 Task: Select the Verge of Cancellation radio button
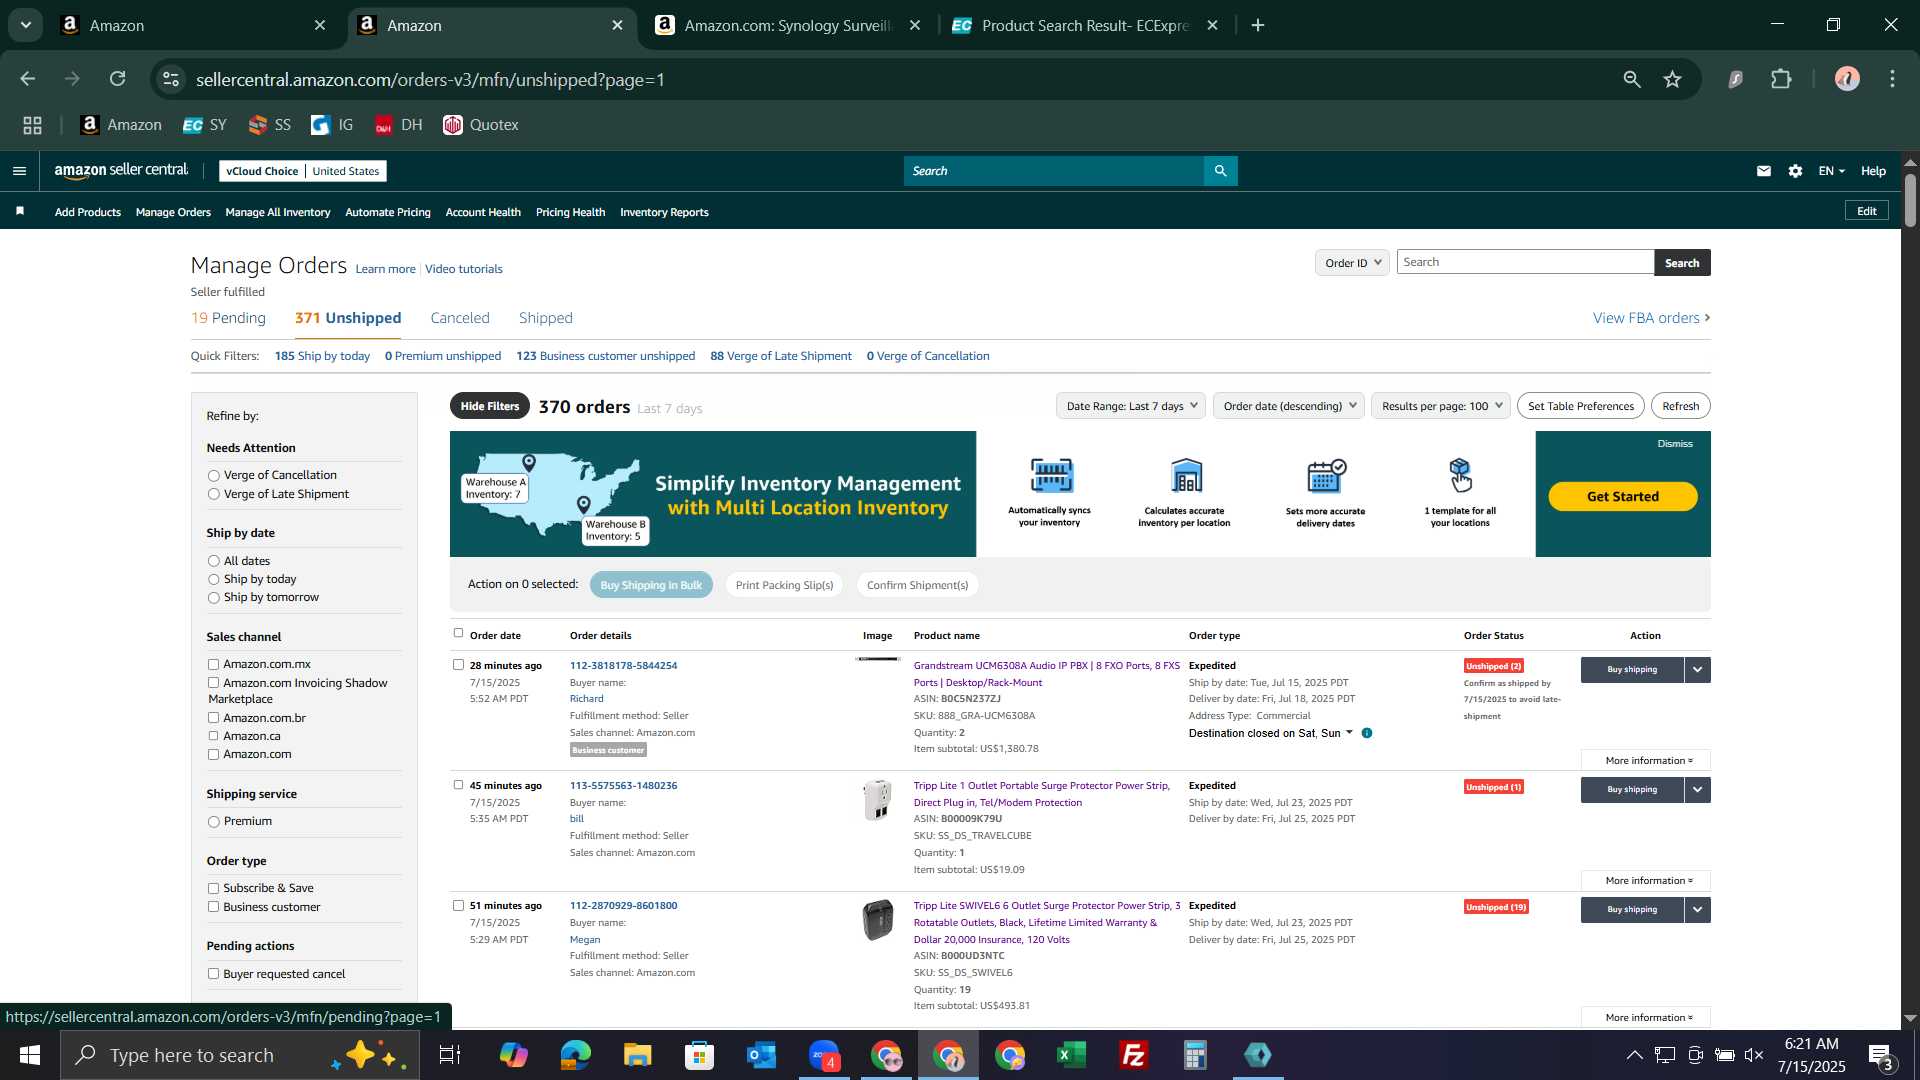[213, 476]
